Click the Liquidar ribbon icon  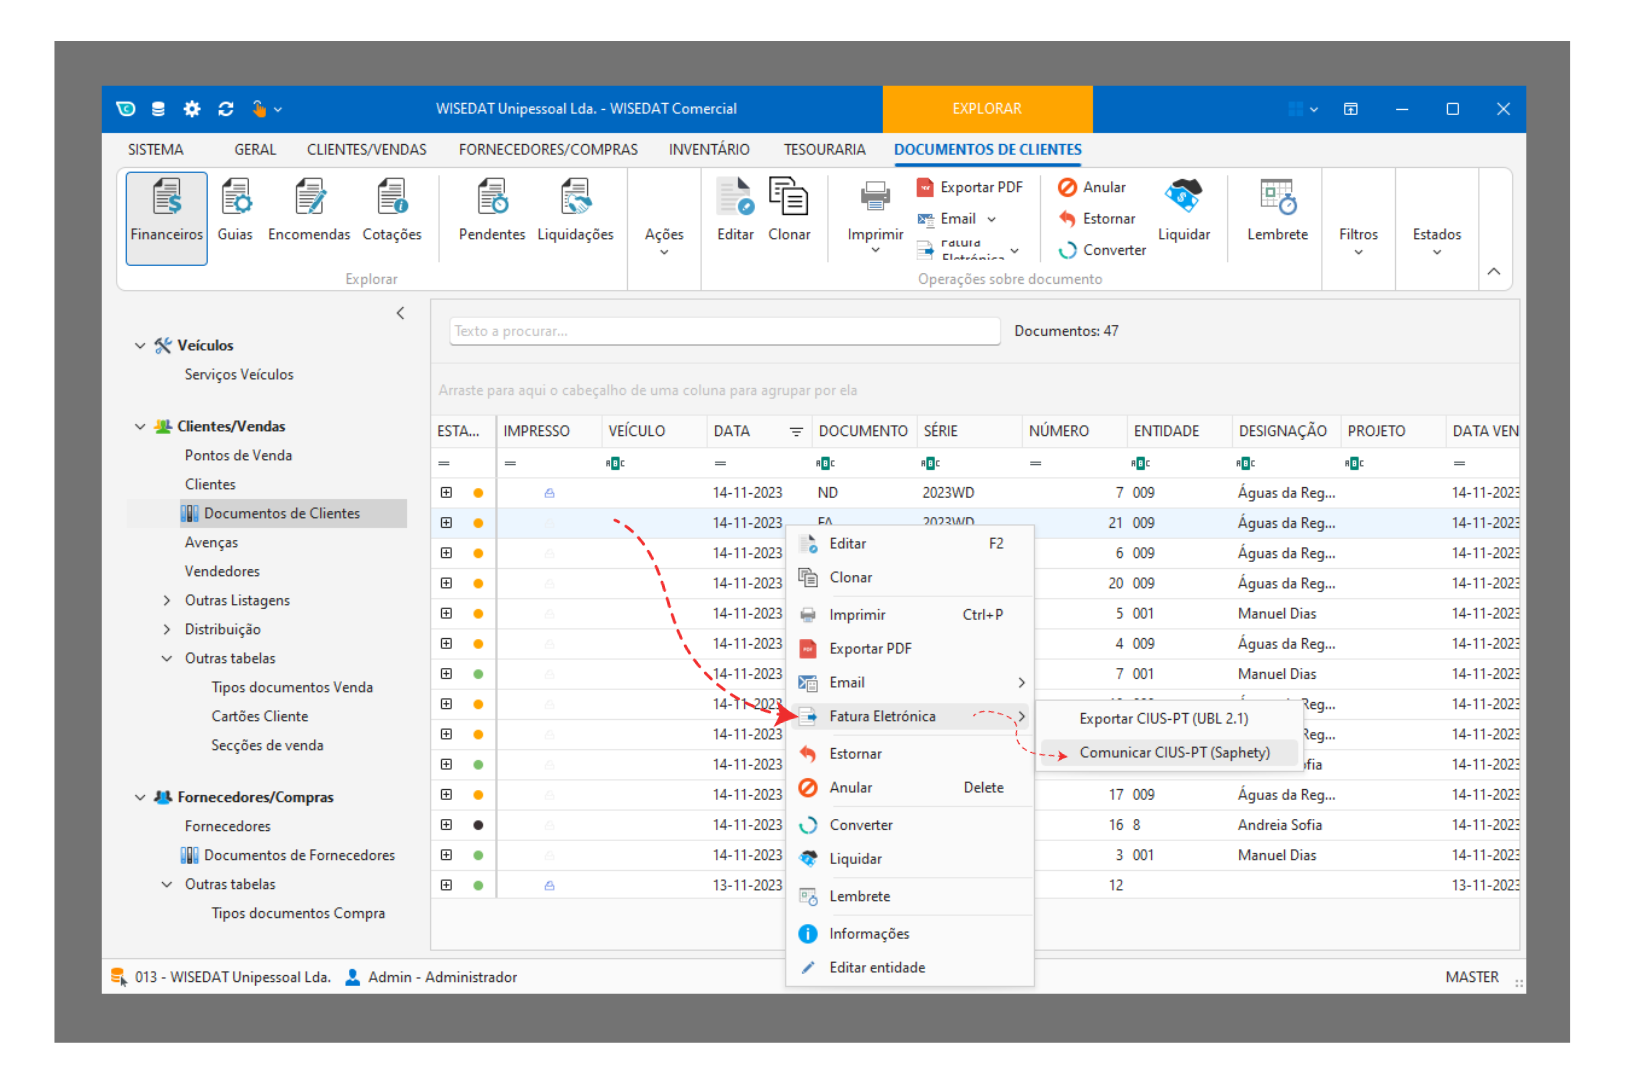click(x=1183, y=212)
